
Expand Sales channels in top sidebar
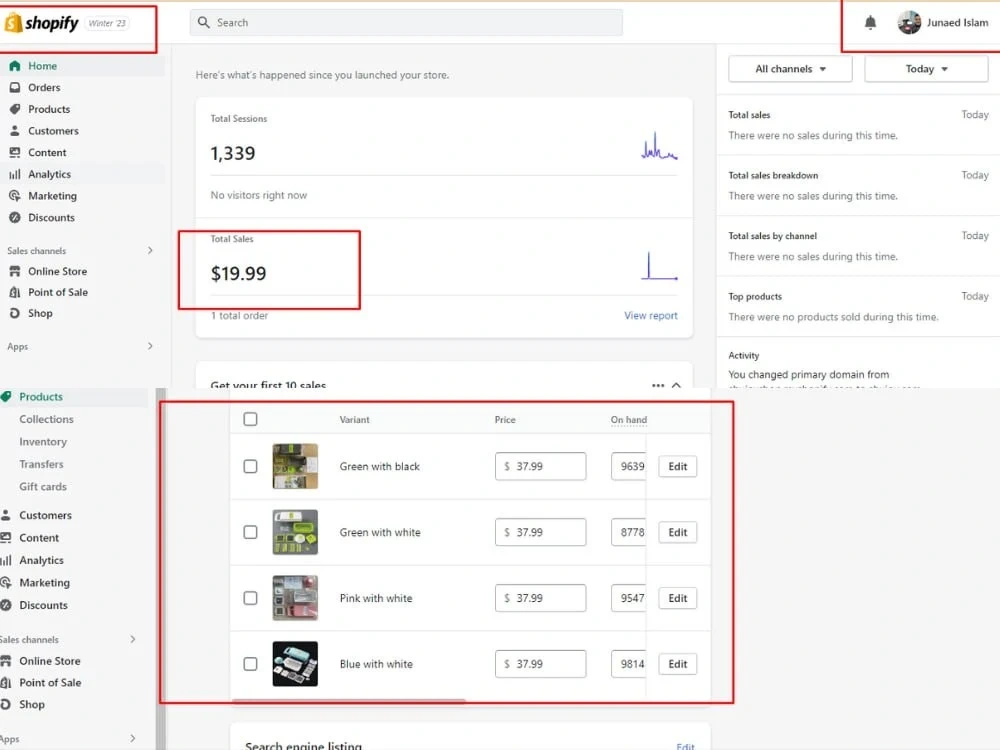[x=150, y=251]
